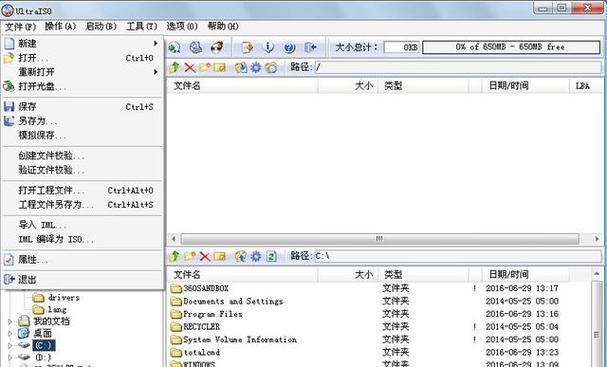Screen dimensions: 607x367
Task: Select 打开光盘... menu entry
Action: (x=82, y=86)
